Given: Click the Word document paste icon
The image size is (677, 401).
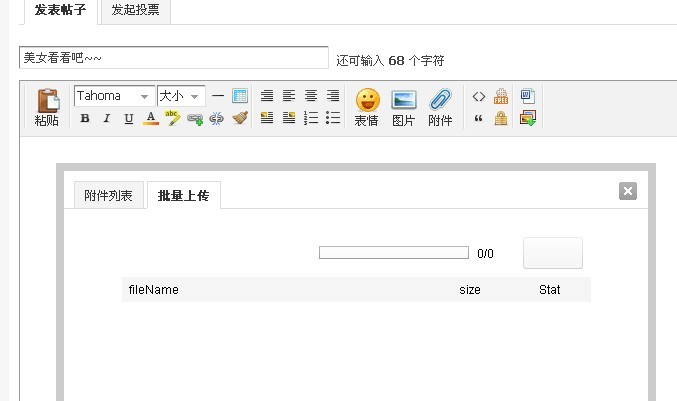Looking at the screenshot, I should tap(528, 96).
